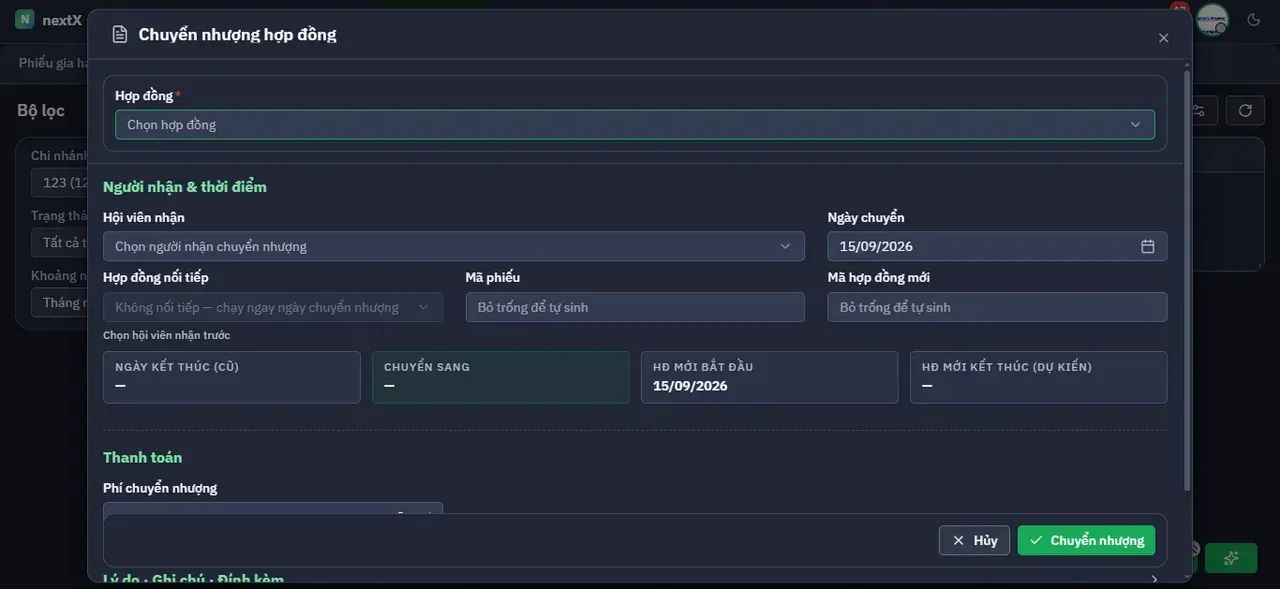Click the refresh icon behind the dialog
1280x589 pixels.
1245,110
